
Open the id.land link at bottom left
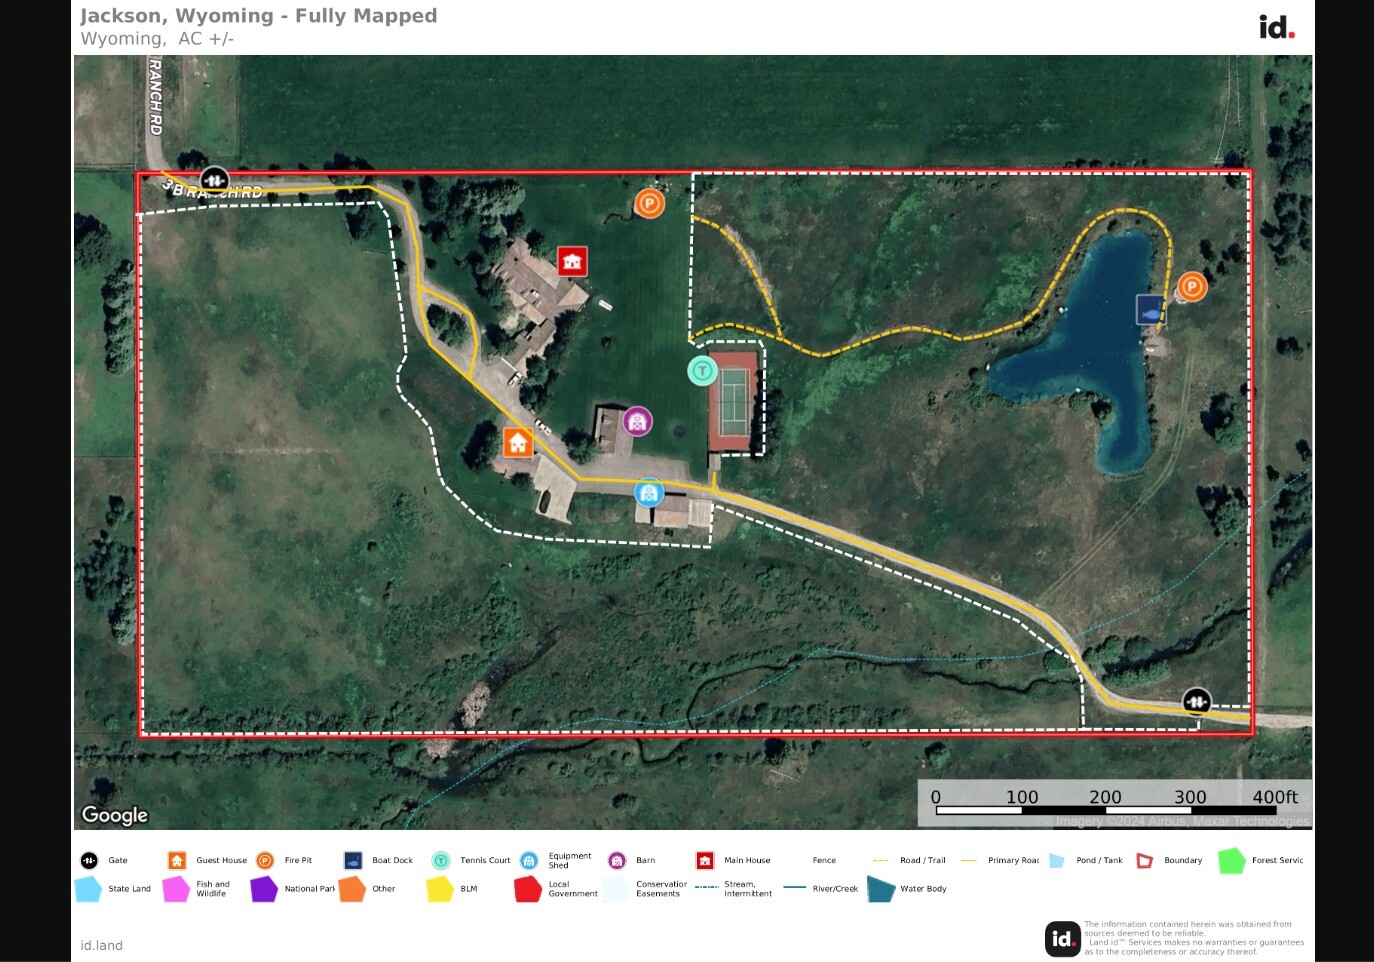[101, 945]
